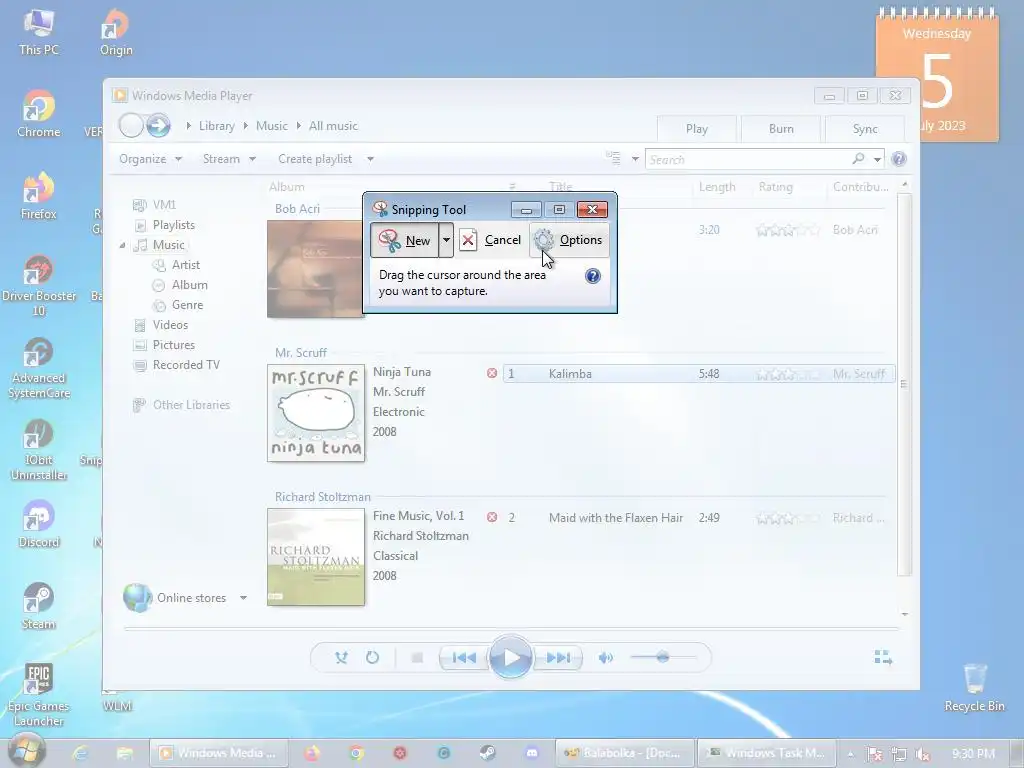This screenshot has width=1024, height=768.
Task: Sort by the Rating column header
Action: click(x=776, y=187)
